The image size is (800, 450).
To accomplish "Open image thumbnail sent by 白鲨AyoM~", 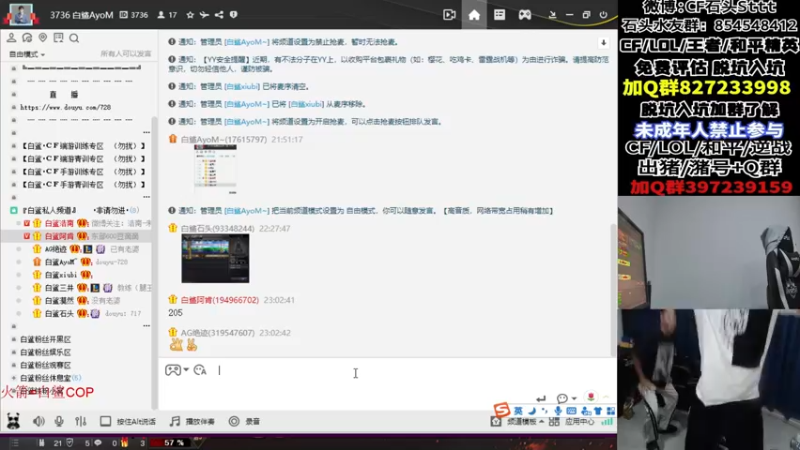I will click(215, 167).
